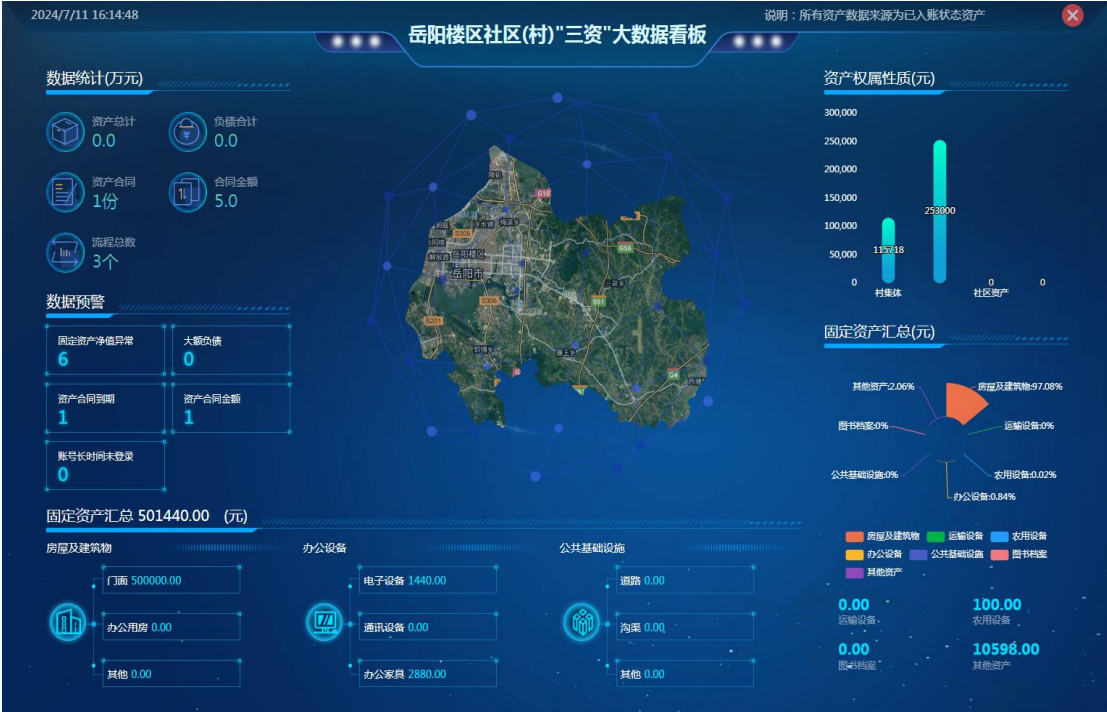Click the 资产总计 value 0.0
The width and height of the screenshot is (1107, 712).
point(104,140)
